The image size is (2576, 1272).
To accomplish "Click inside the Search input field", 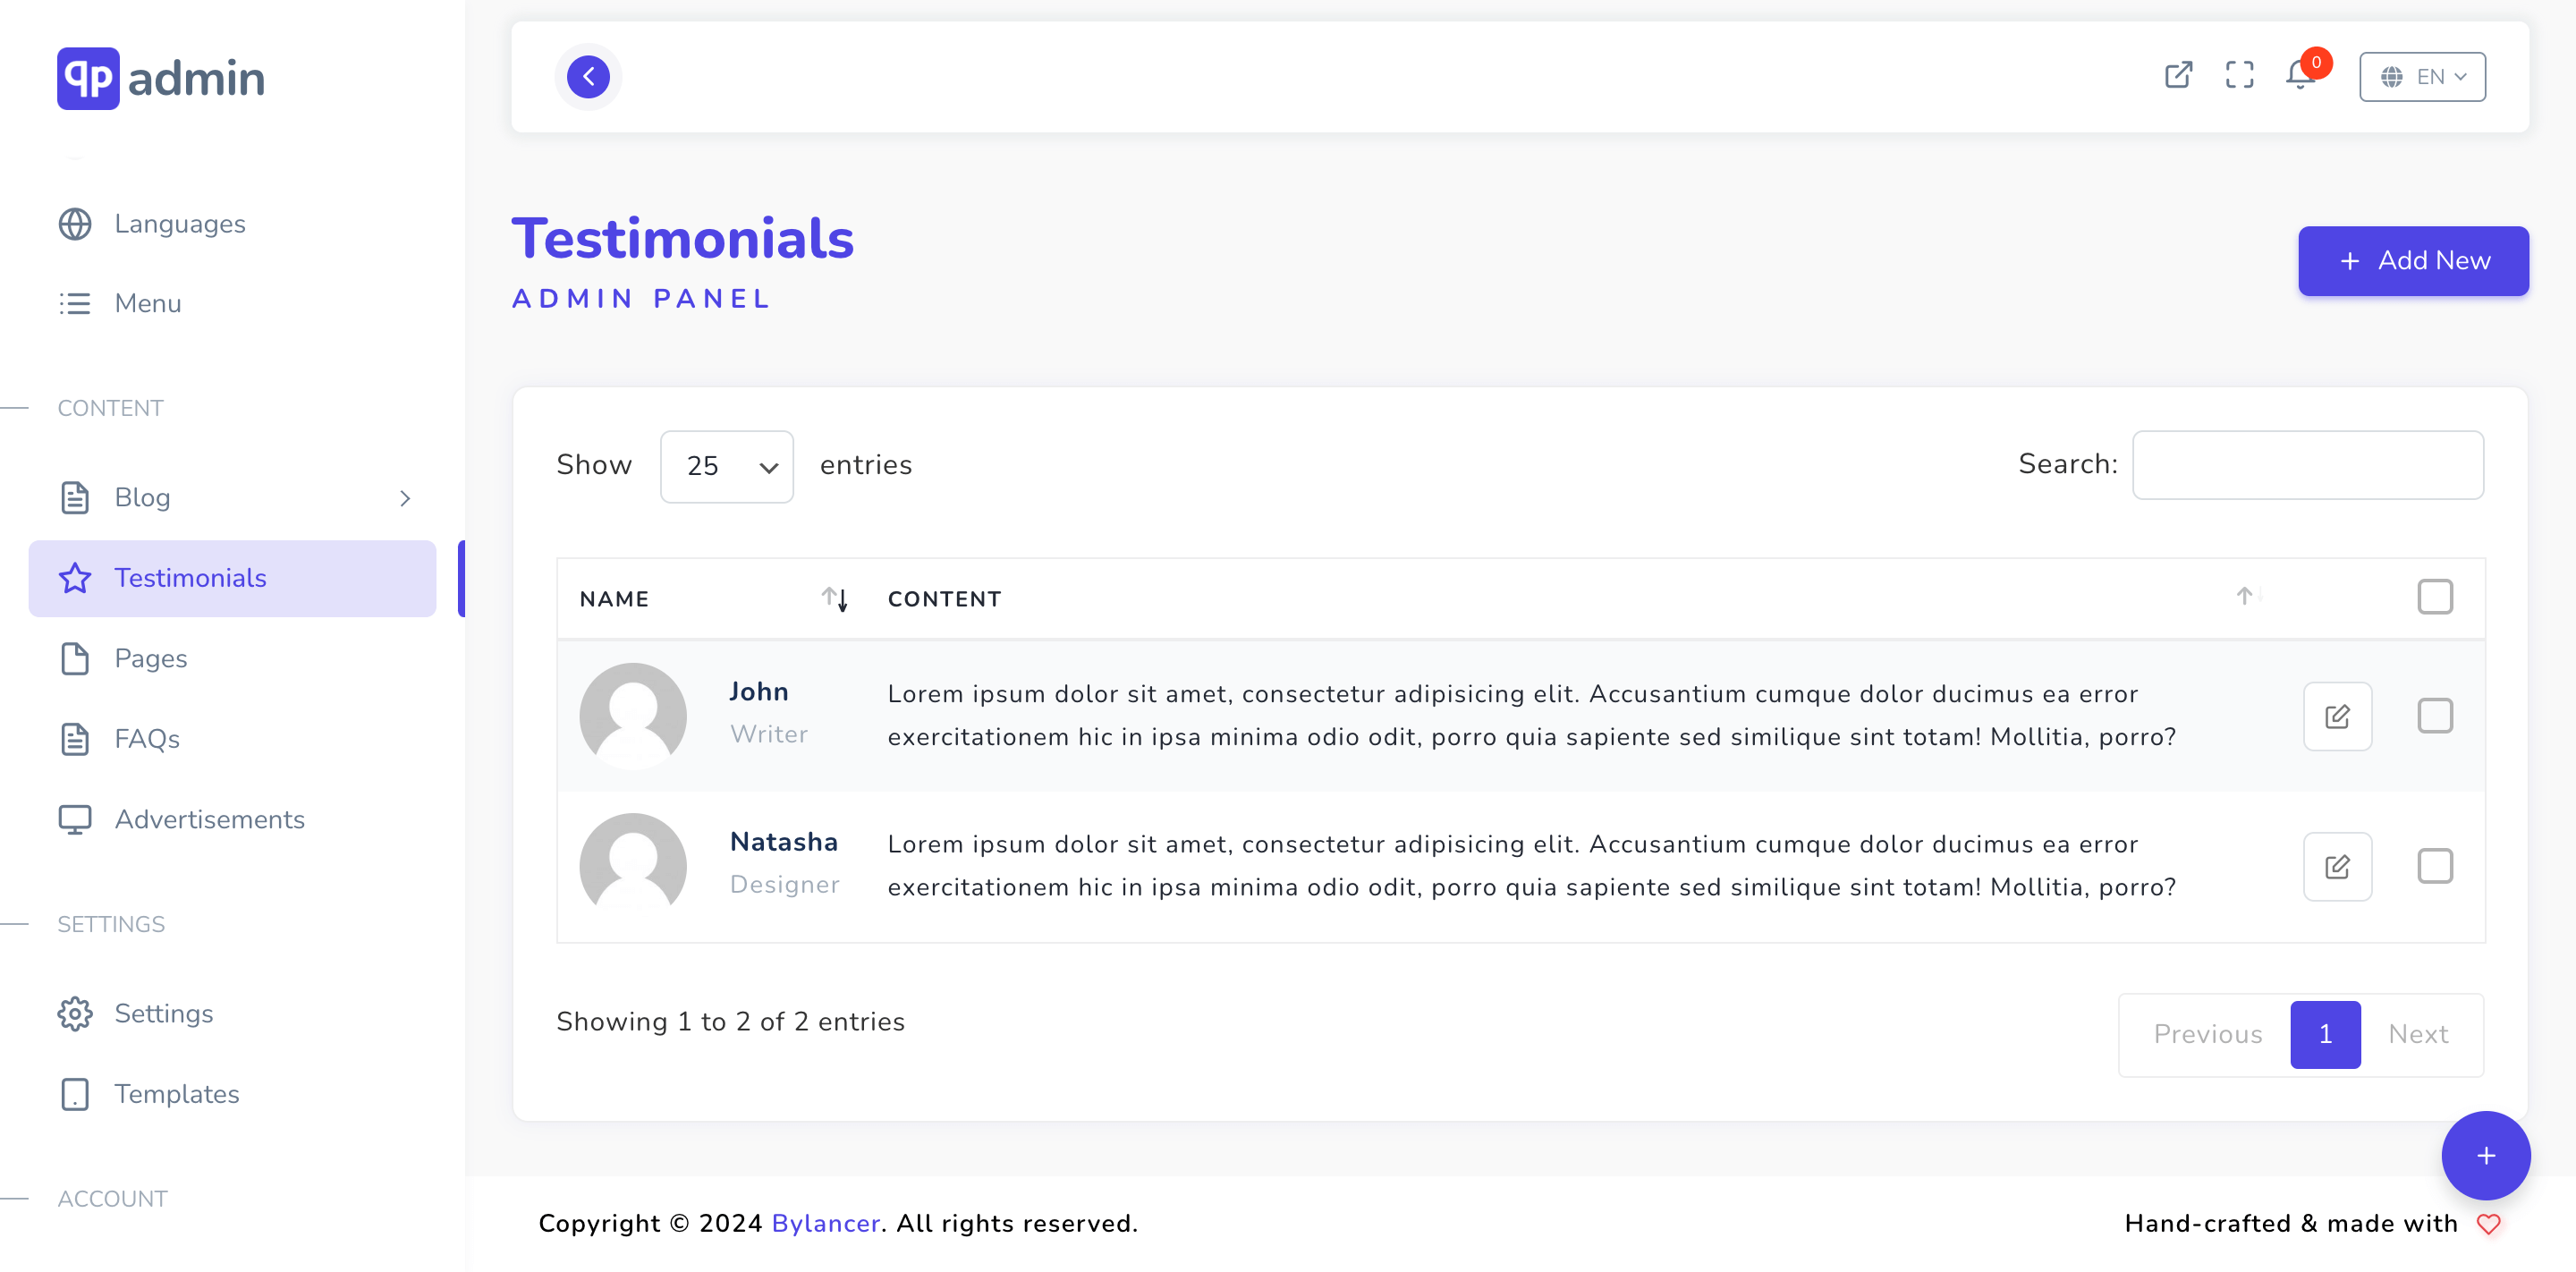I will point(2307,465).
